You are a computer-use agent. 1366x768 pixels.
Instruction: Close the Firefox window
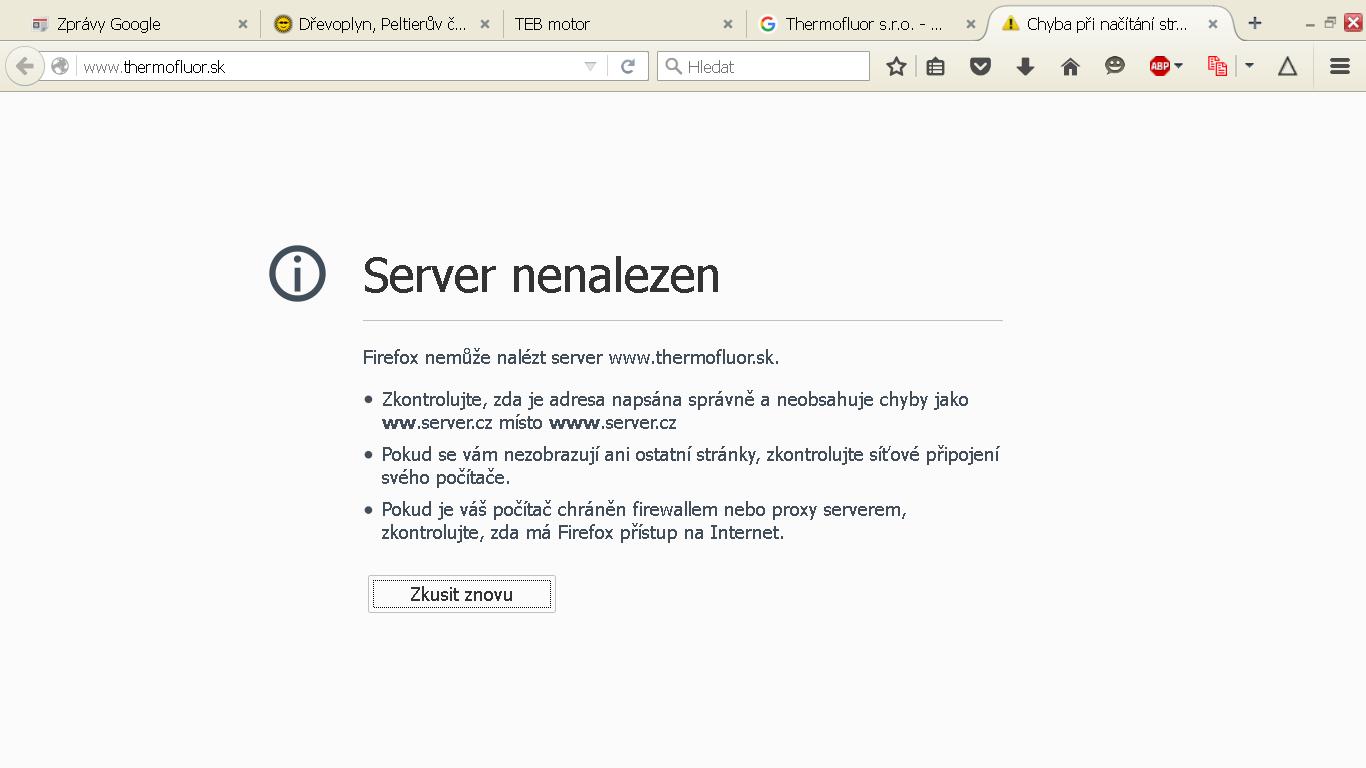pos(1353,22)
